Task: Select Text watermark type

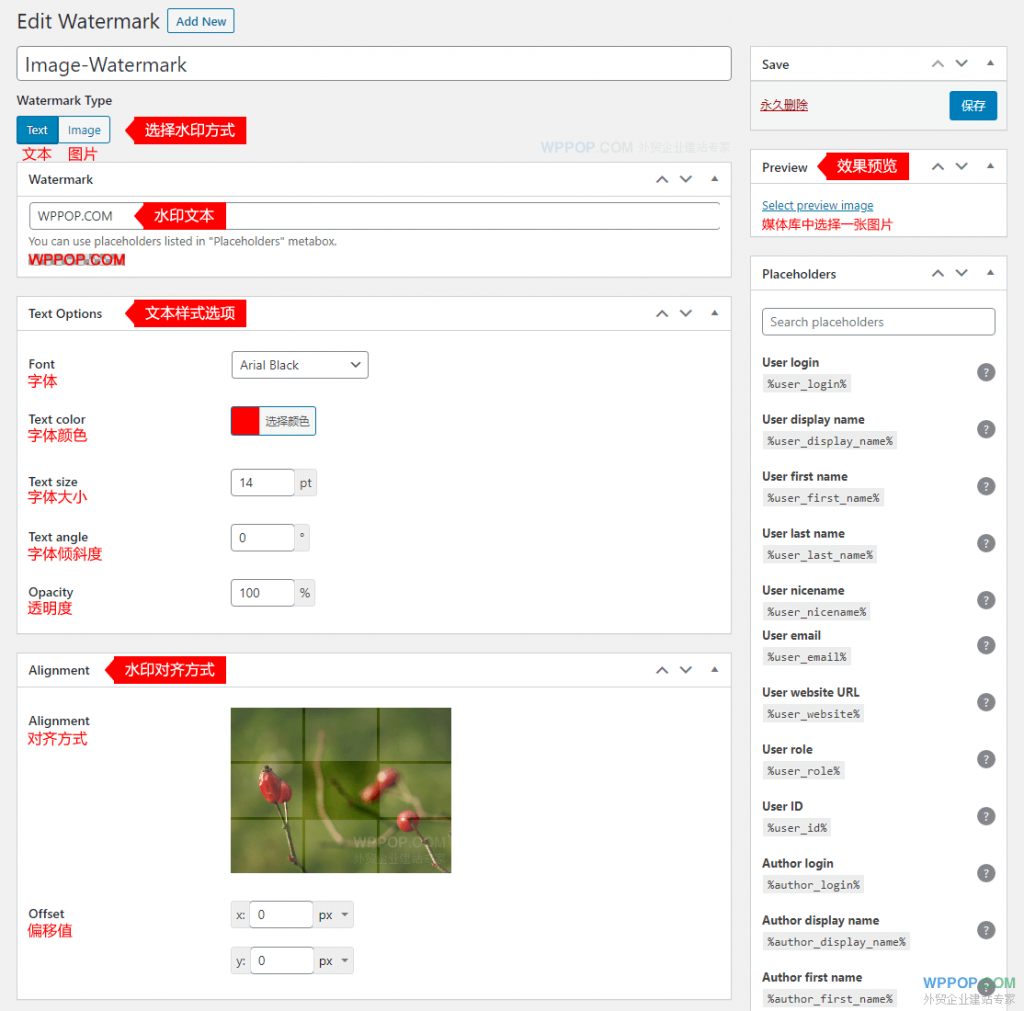Action: coord(37,130)
